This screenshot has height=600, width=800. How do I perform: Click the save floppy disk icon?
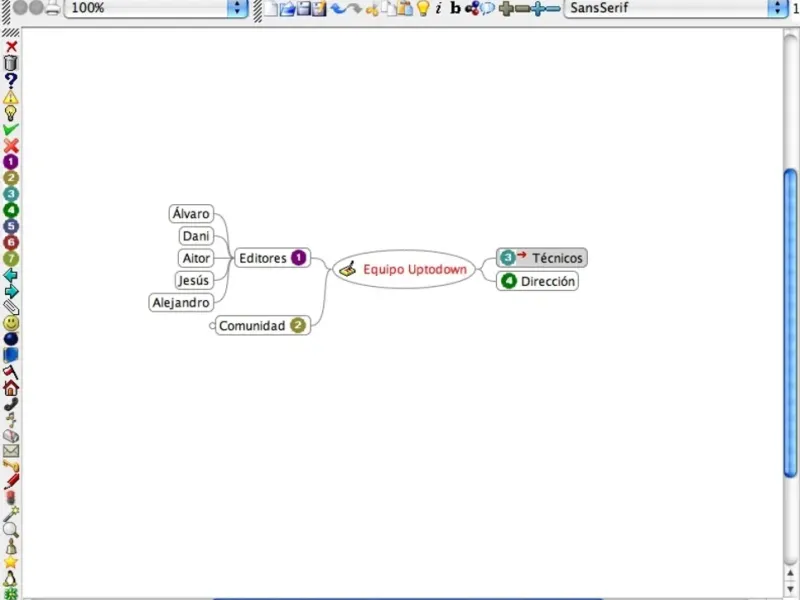304,8
